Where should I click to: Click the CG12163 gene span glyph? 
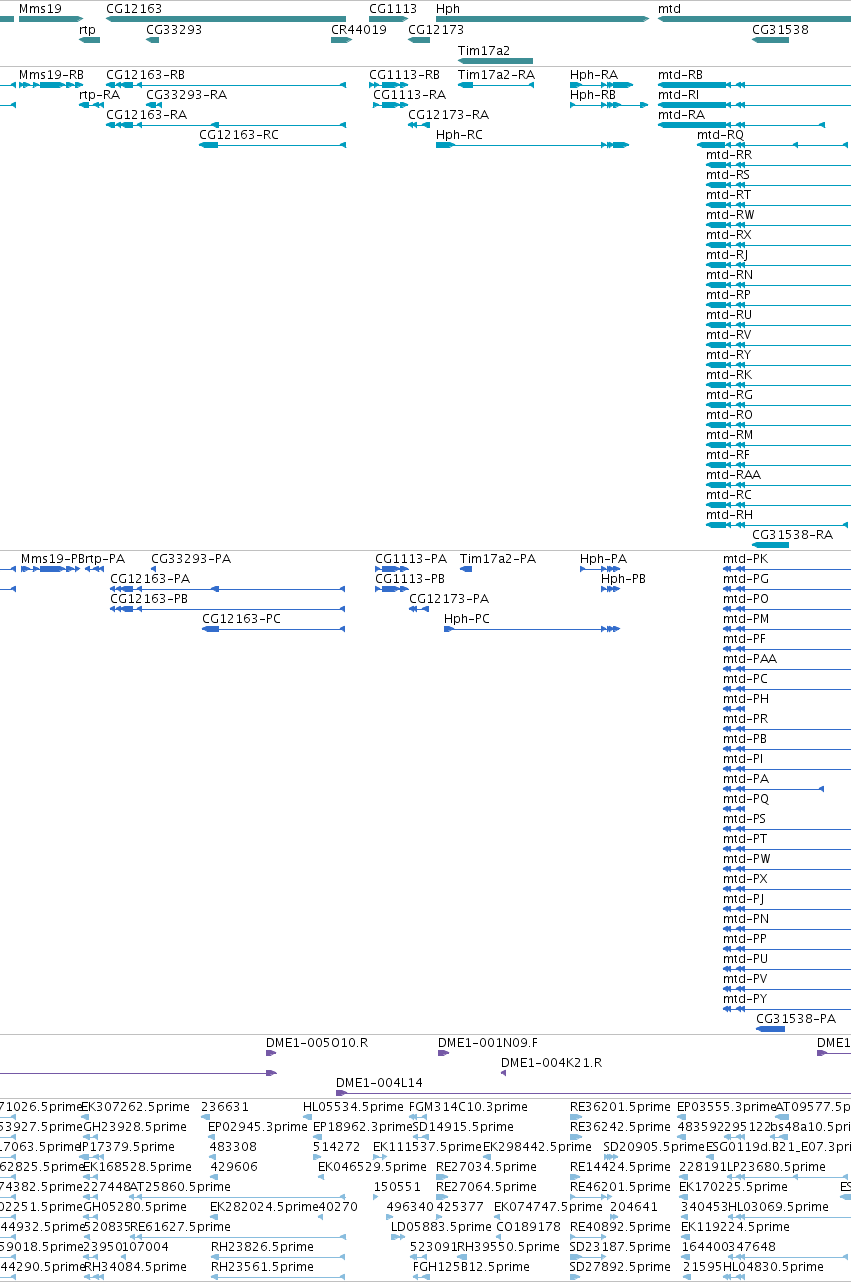(226, 19)
